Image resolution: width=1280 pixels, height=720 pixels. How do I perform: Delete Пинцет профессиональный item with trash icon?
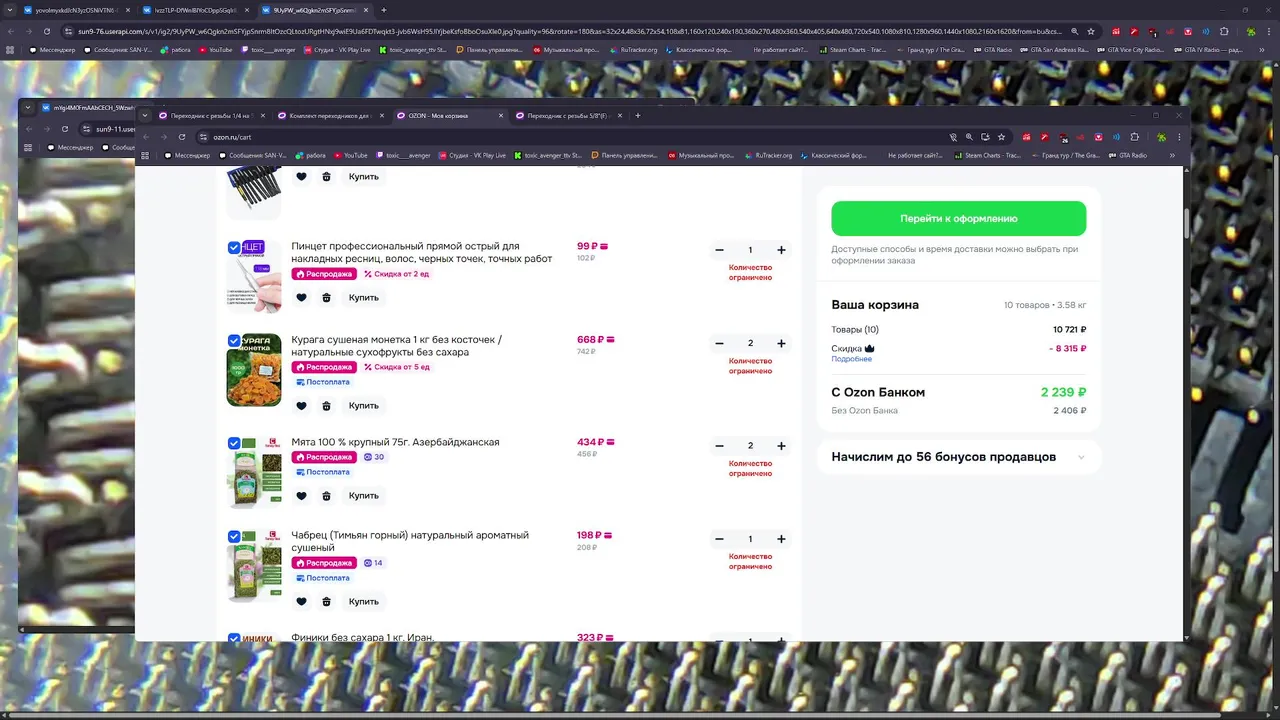[x=326, y=298]
